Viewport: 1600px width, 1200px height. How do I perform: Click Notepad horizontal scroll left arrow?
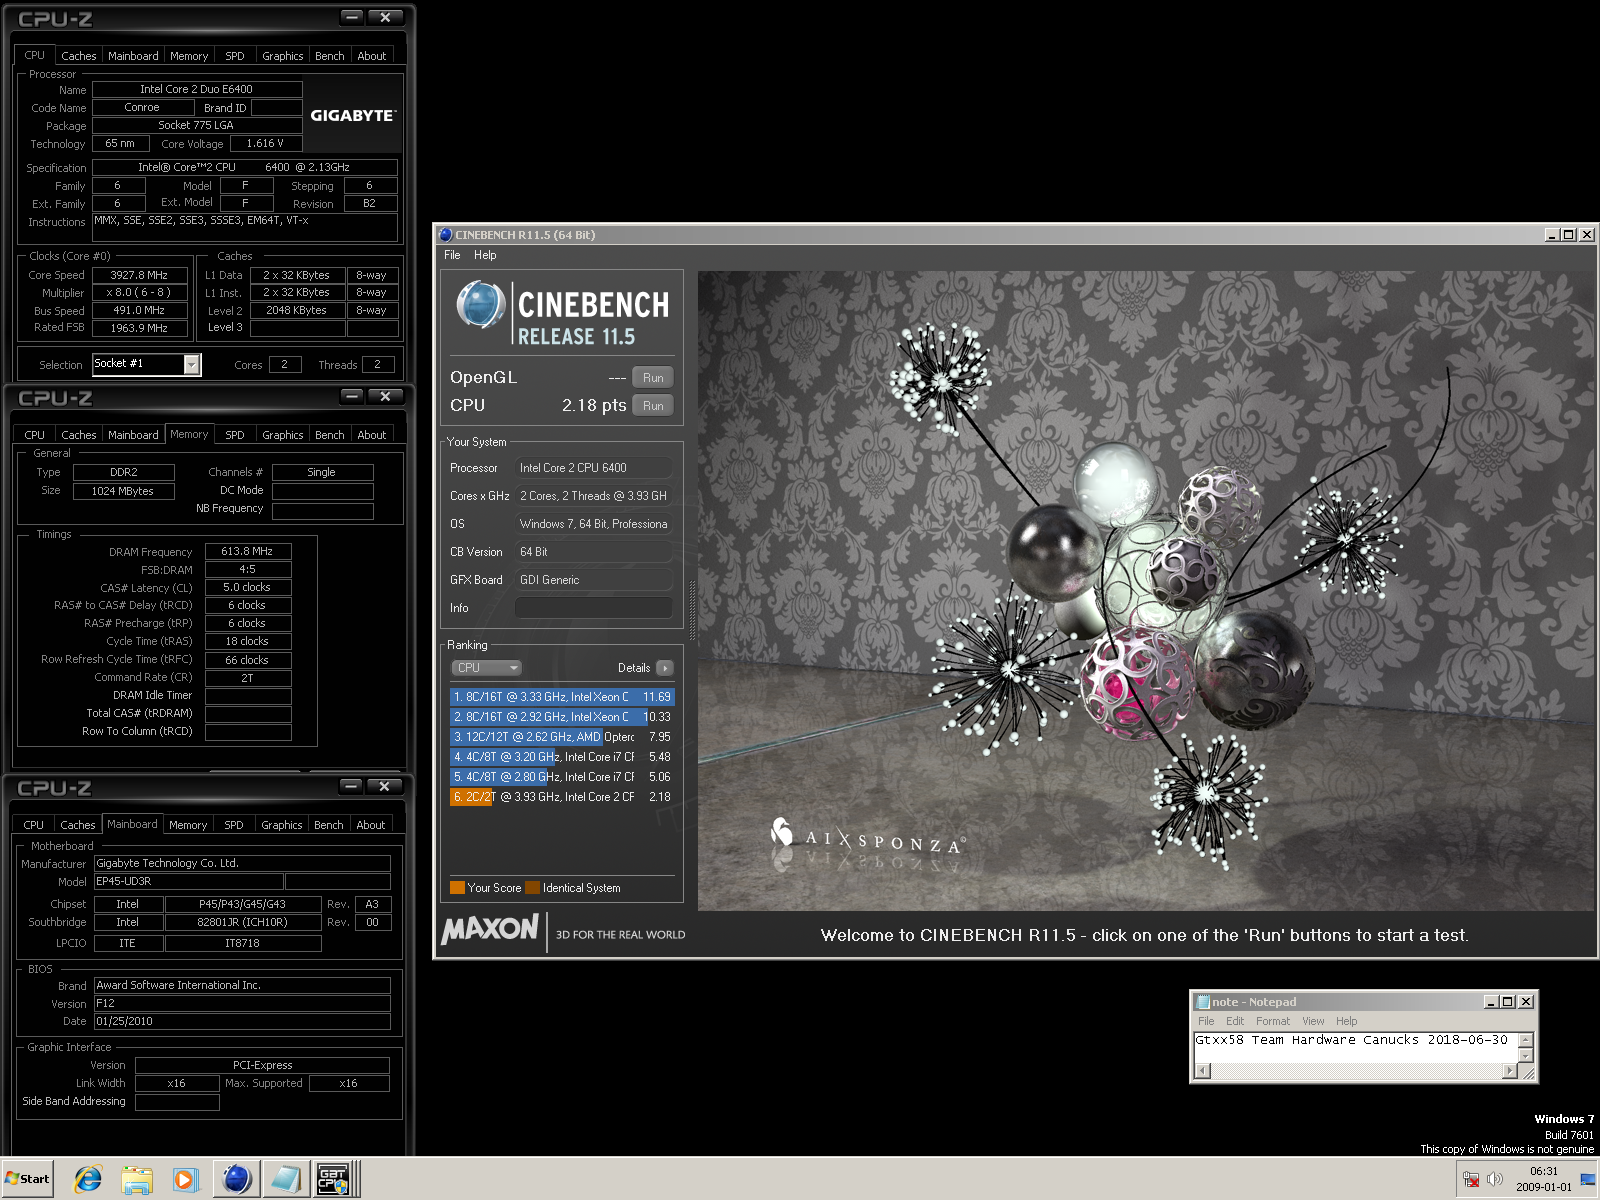tap(1203, 1071)
